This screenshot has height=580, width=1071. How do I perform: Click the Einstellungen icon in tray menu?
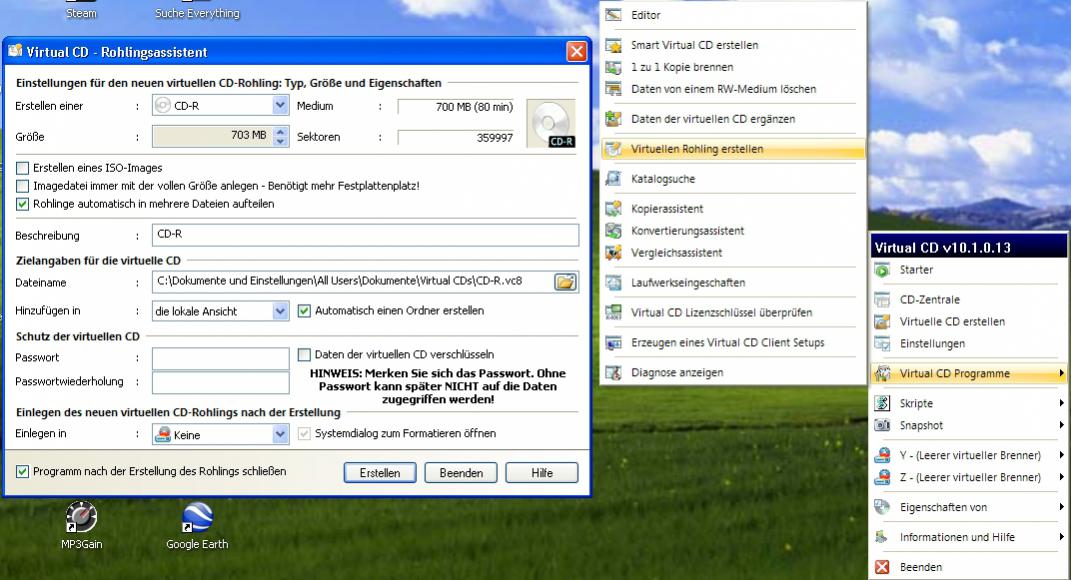(882, 344)
